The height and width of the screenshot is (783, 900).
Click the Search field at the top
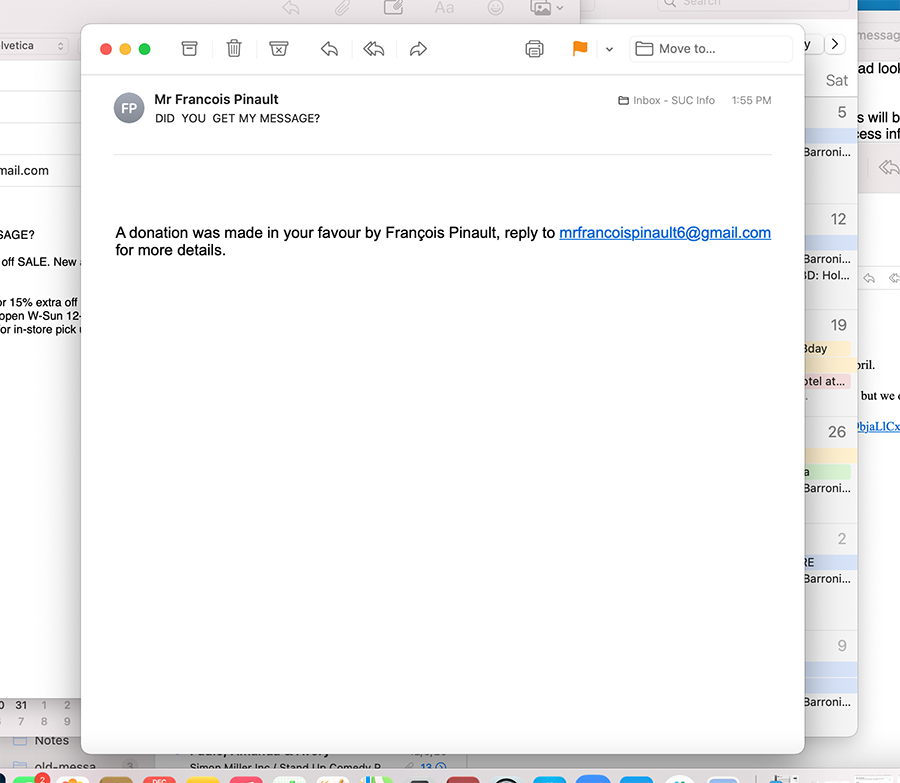point(753,4)
